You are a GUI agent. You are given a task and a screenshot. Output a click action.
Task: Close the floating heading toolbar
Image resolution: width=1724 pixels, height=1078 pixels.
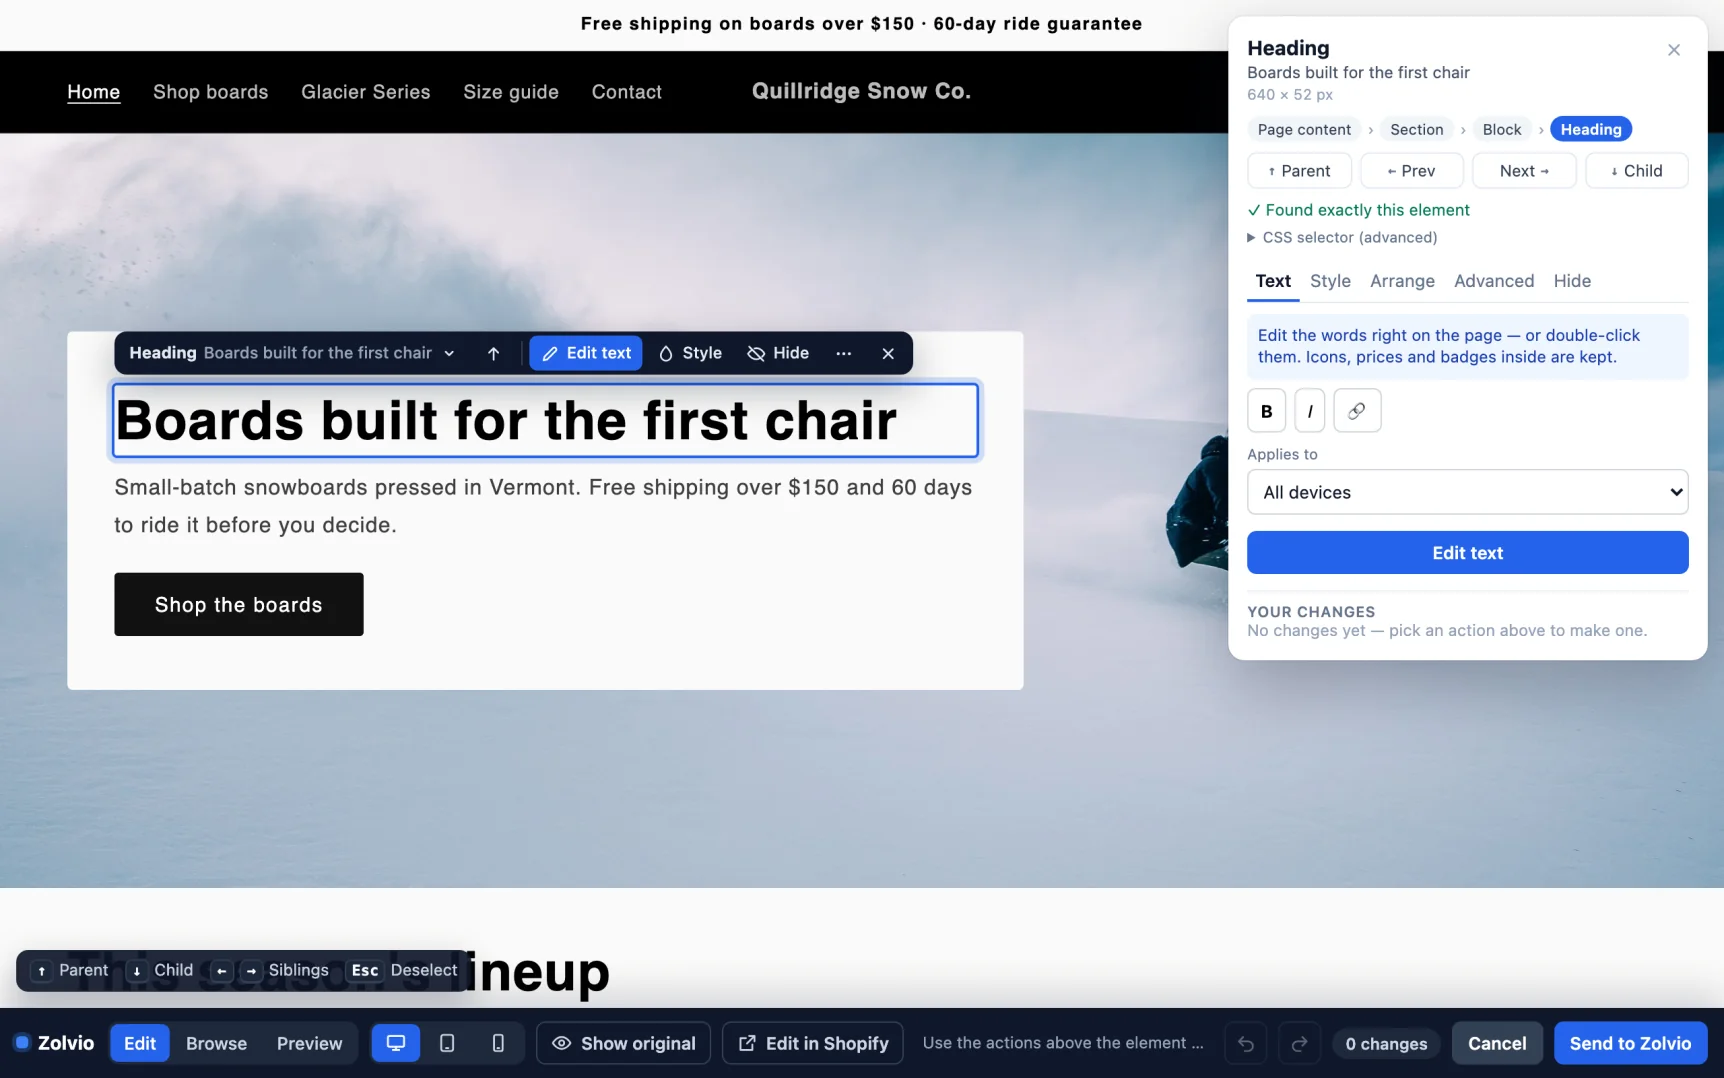(888, 353)
